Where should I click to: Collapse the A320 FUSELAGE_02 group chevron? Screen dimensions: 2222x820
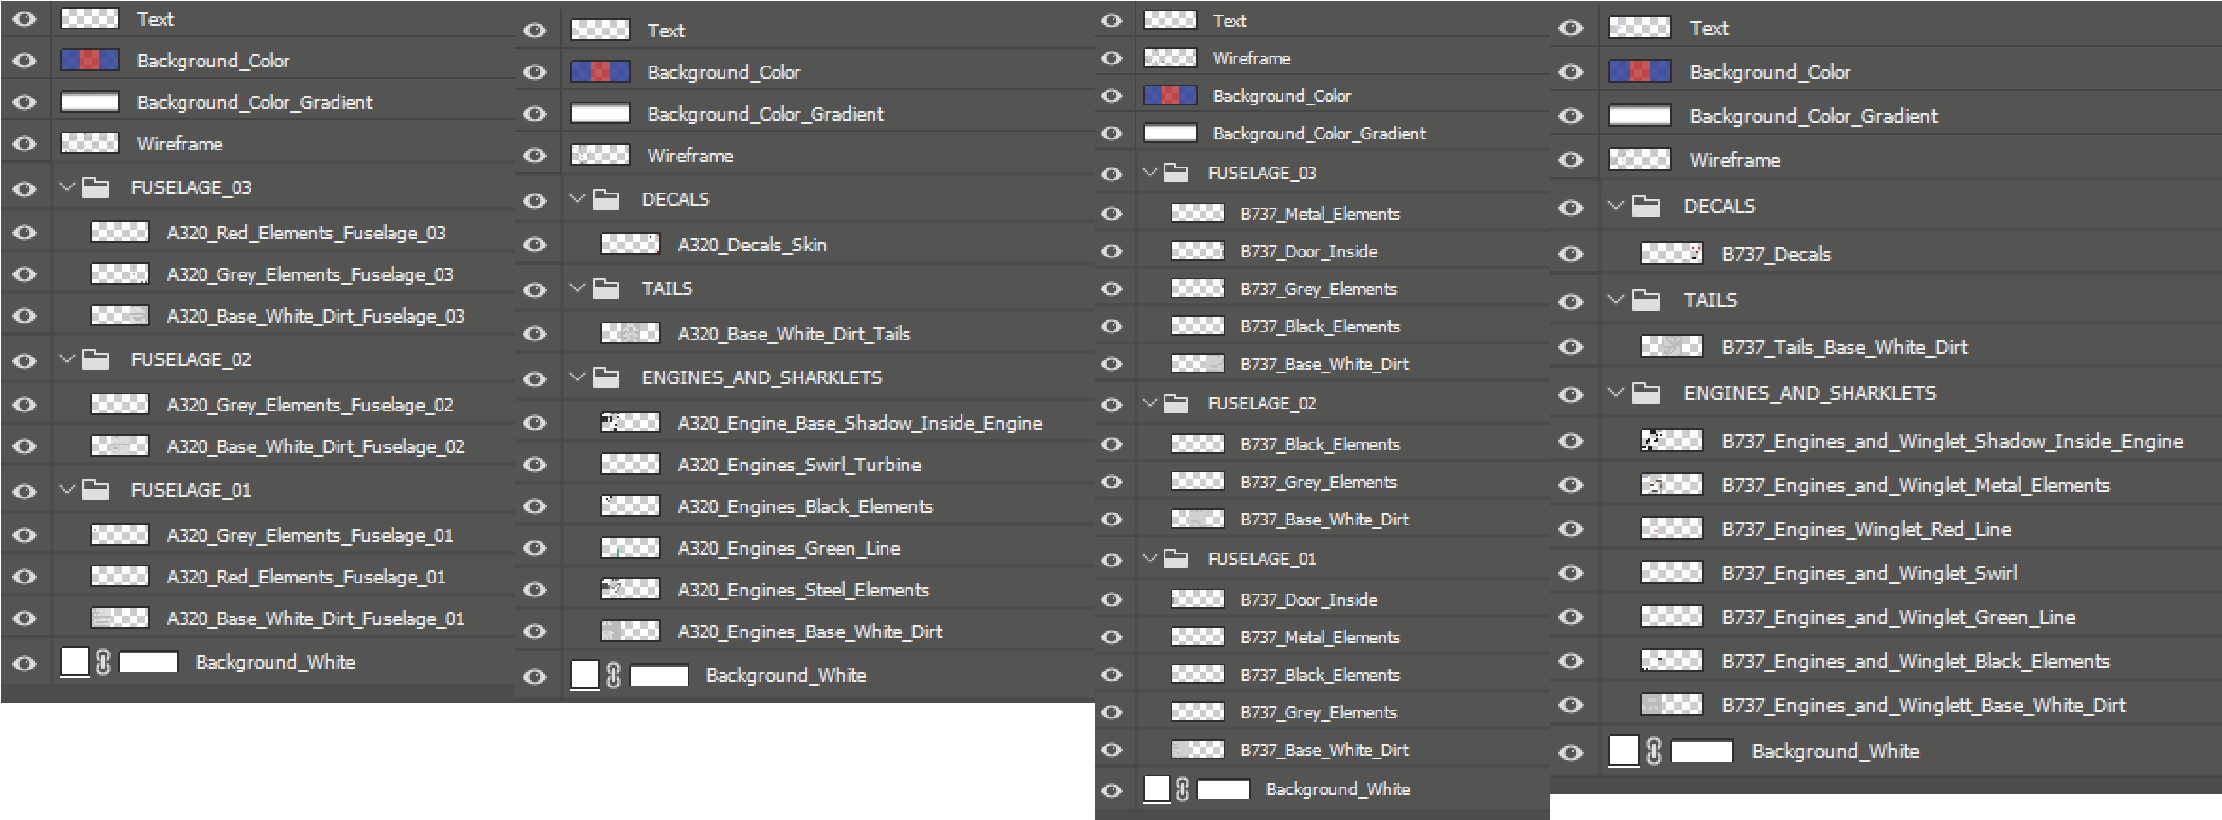click(67, 359)
